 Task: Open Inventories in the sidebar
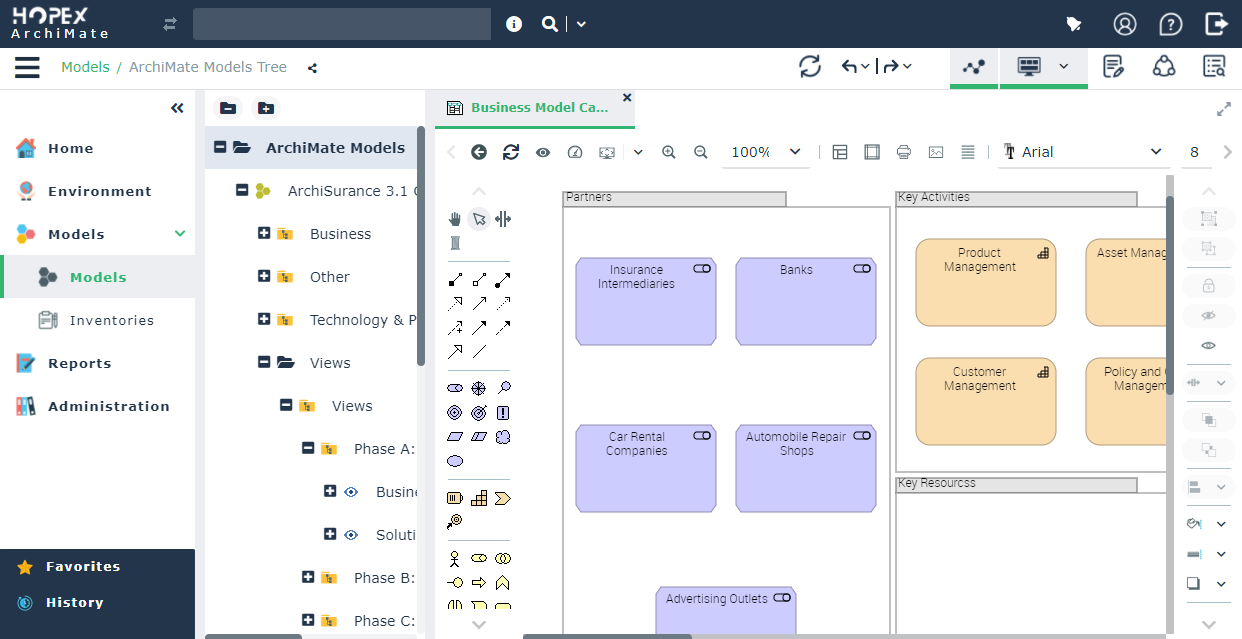pos(111,320)
